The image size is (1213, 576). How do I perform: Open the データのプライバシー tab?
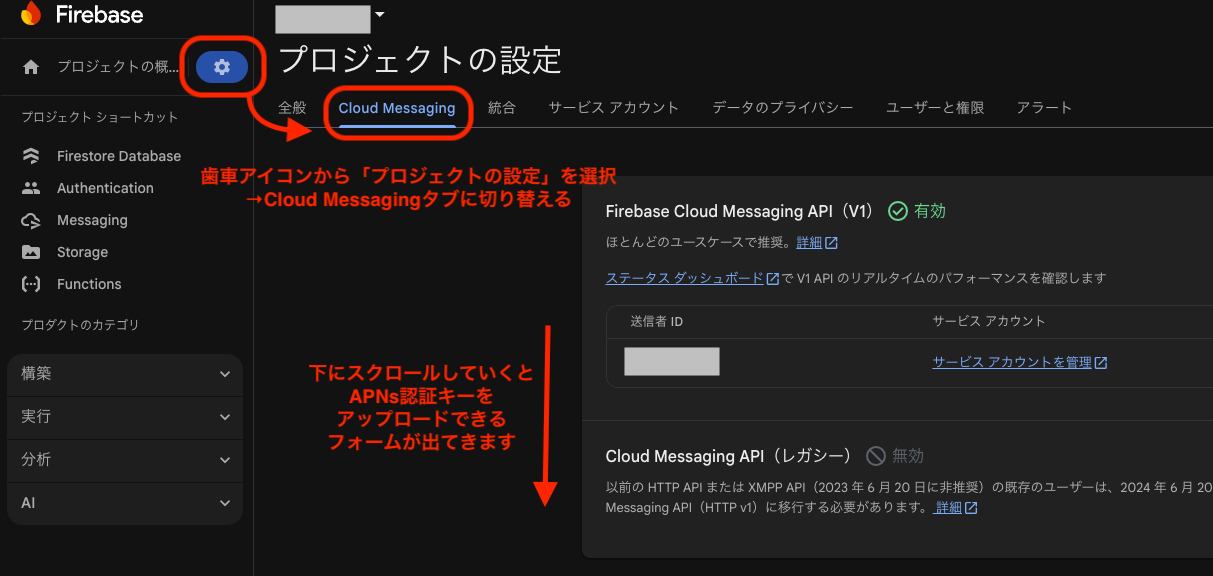[x=783, y=108]
